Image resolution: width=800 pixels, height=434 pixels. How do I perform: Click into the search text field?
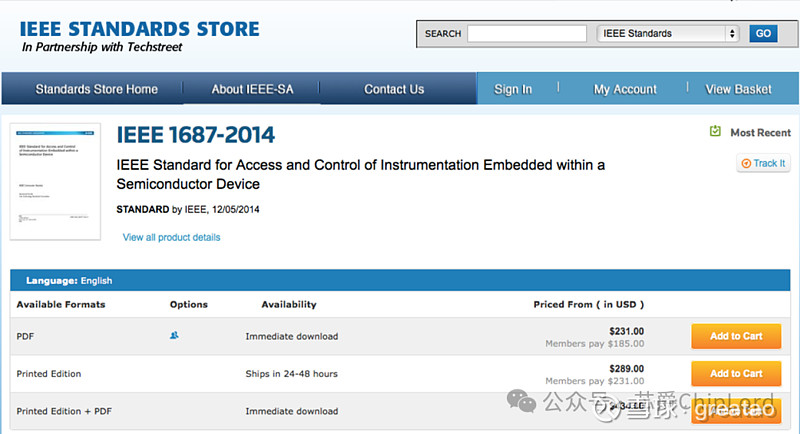pos(525,33)
